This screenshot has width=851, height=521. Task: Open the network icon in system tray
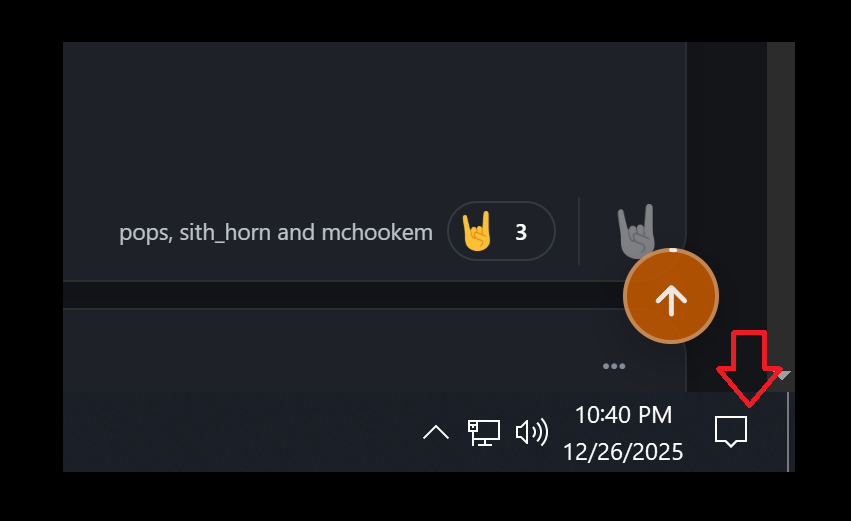(484, 433)
